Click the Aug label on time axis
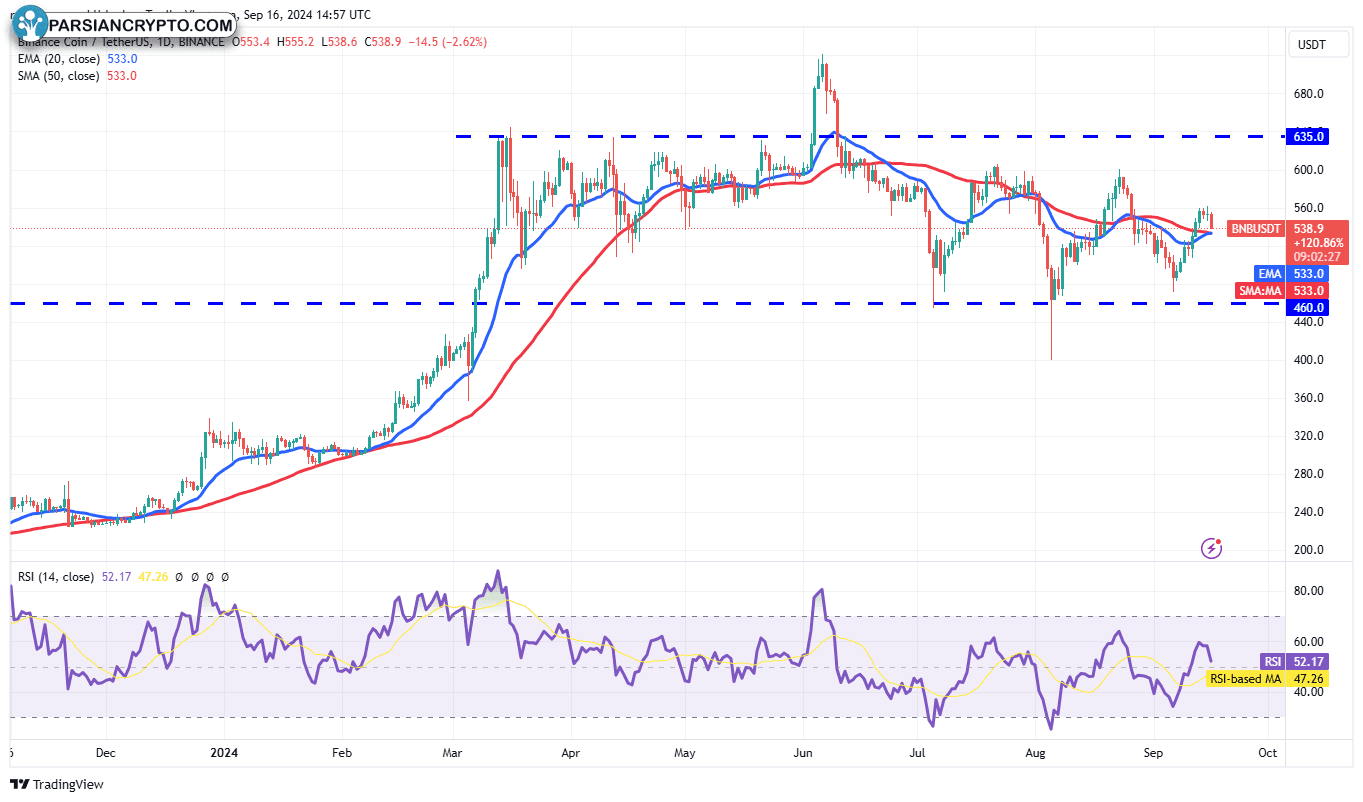1363x802 pixels. point(1035,752)
